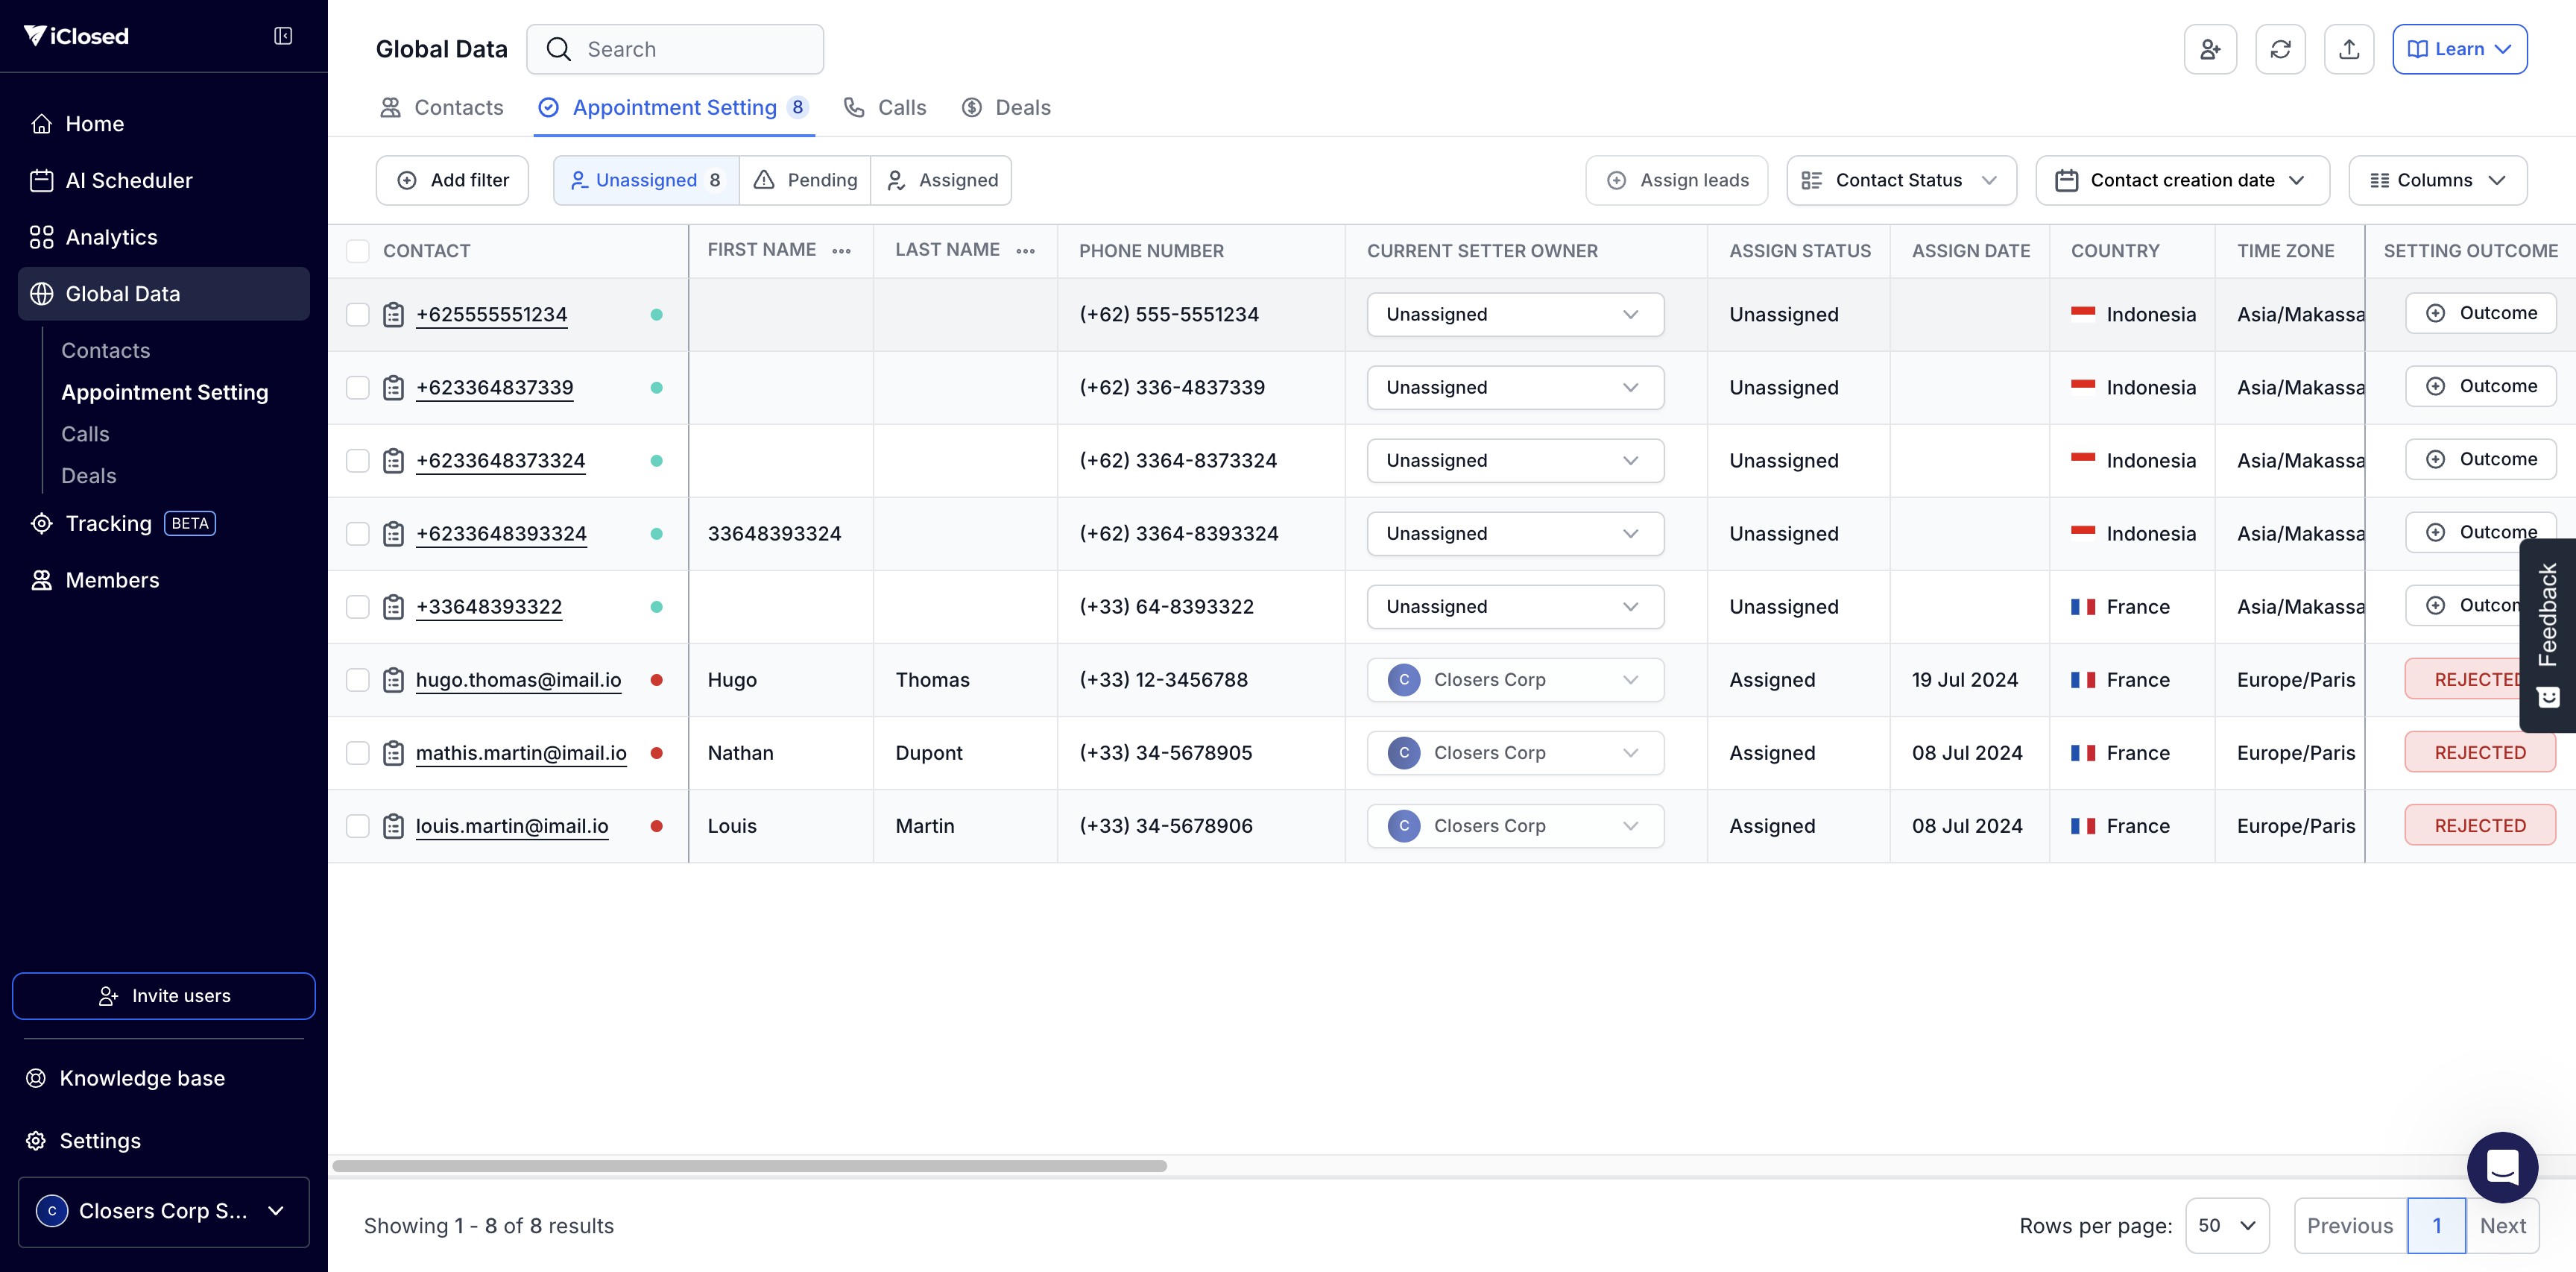Click the horizontal table scrollbar

(x=750, y=1166)
